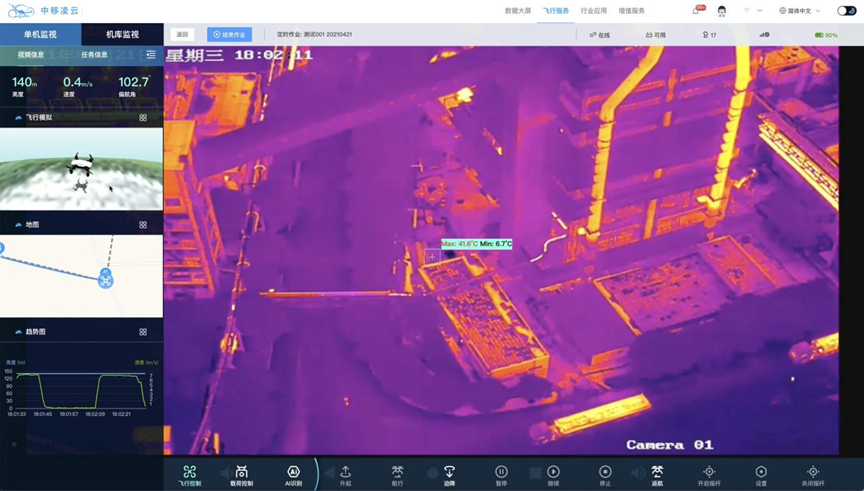Select the 飞行控制 flight control icon

[x=189, y=475]
